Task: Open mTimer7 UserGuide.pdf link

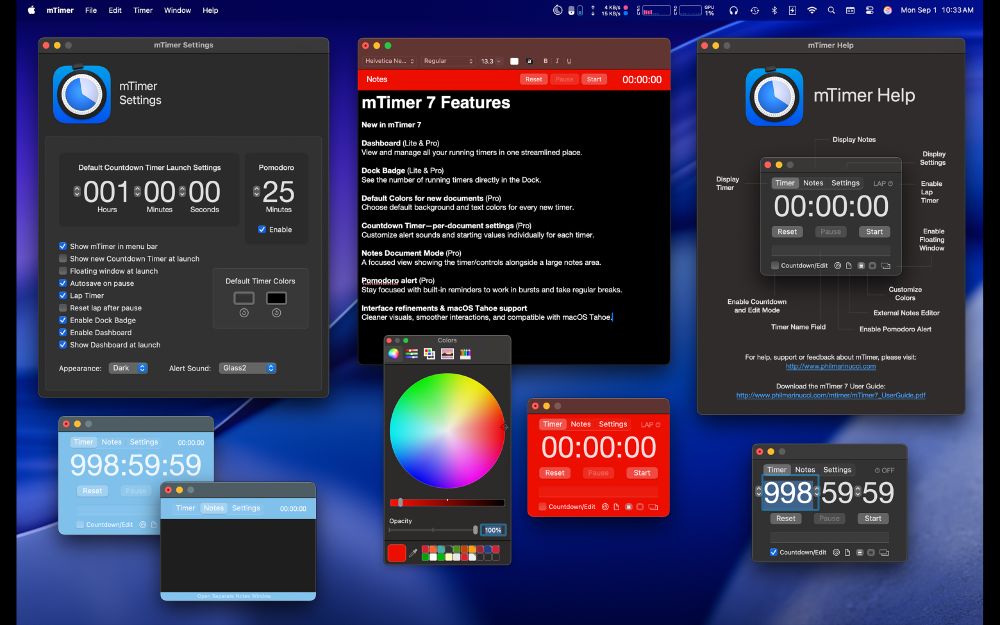Action: [830, 395]
